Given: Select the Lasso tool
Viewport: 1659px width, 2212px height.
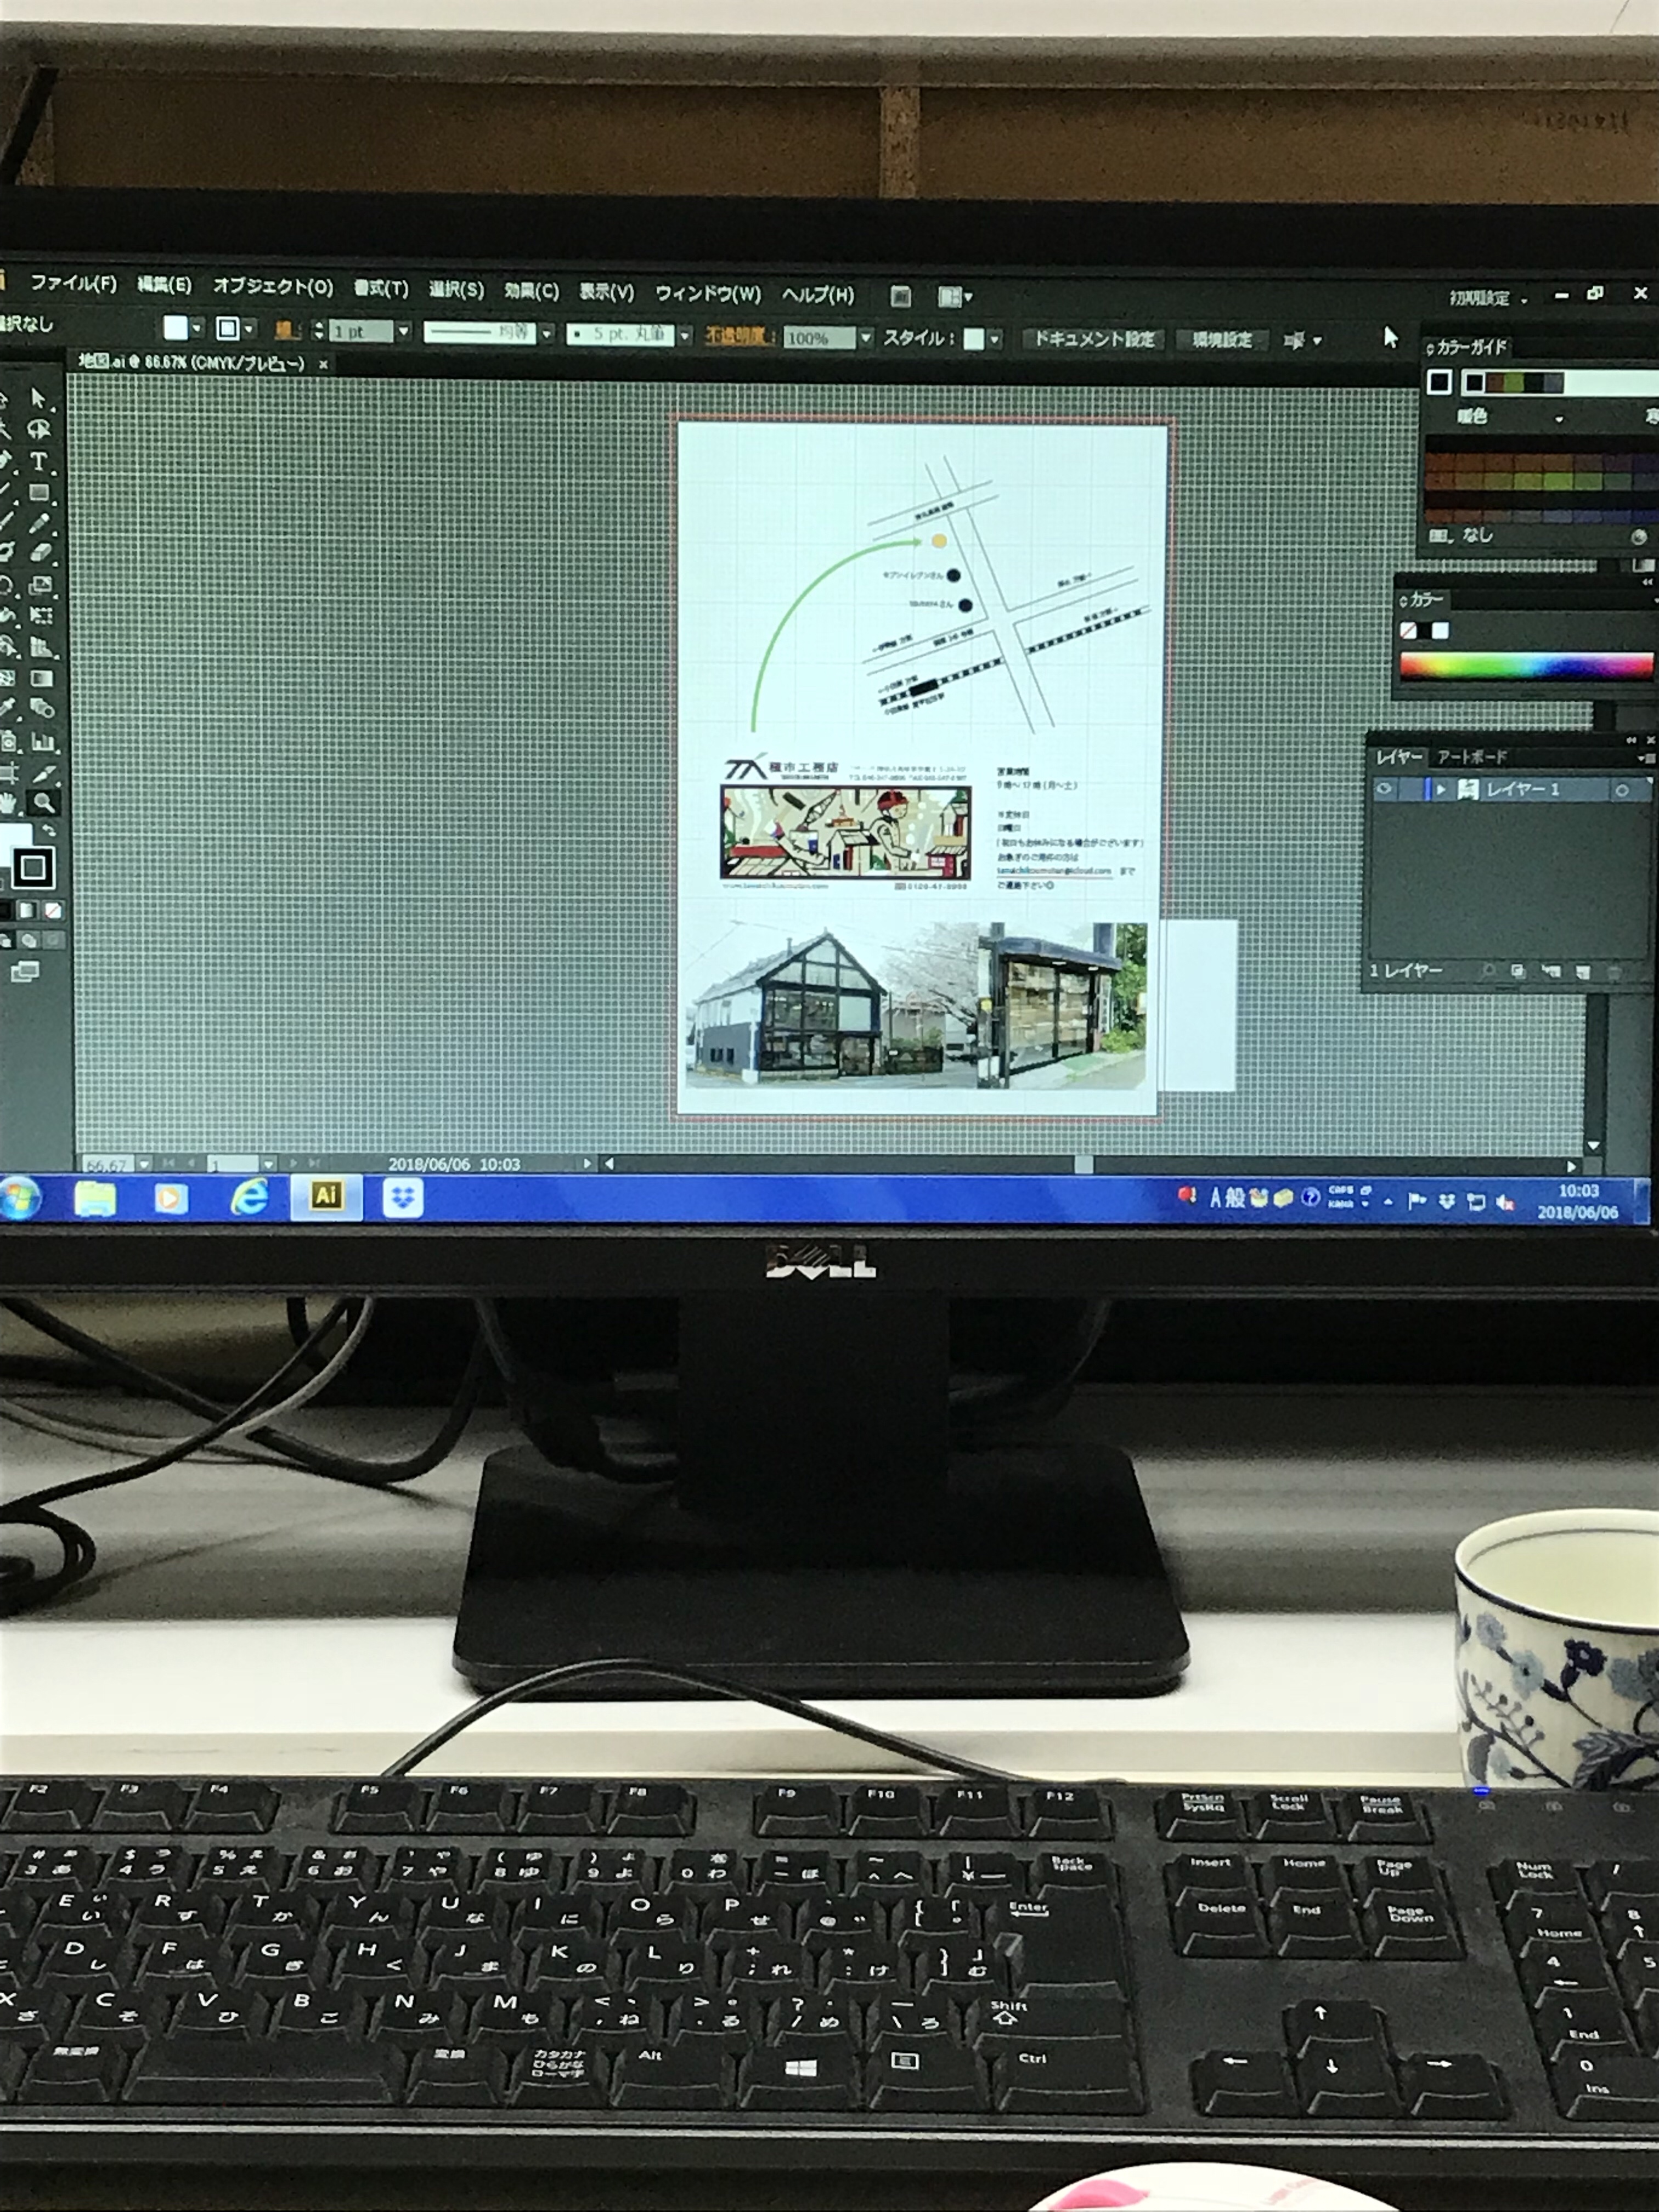Looking at the screenshot, I should pyautogui.click(x=38, y=430).
